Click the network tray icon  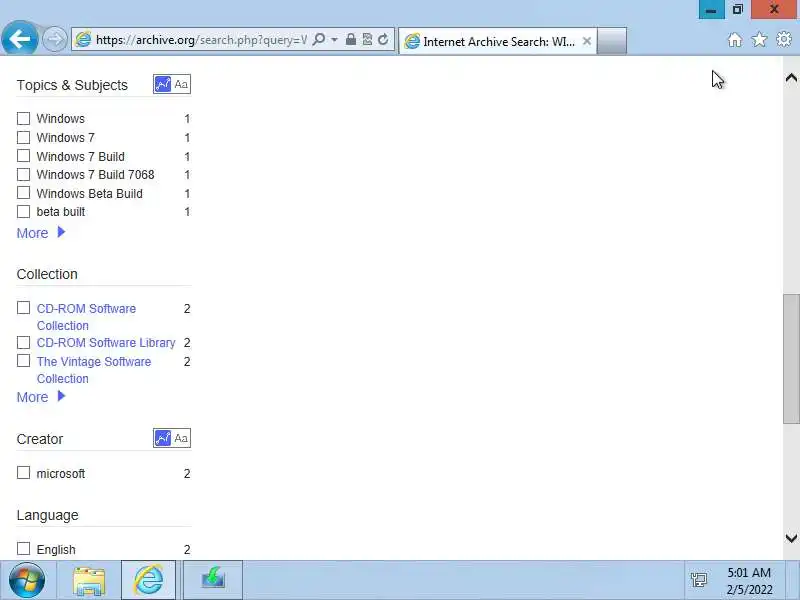[698, 579]
